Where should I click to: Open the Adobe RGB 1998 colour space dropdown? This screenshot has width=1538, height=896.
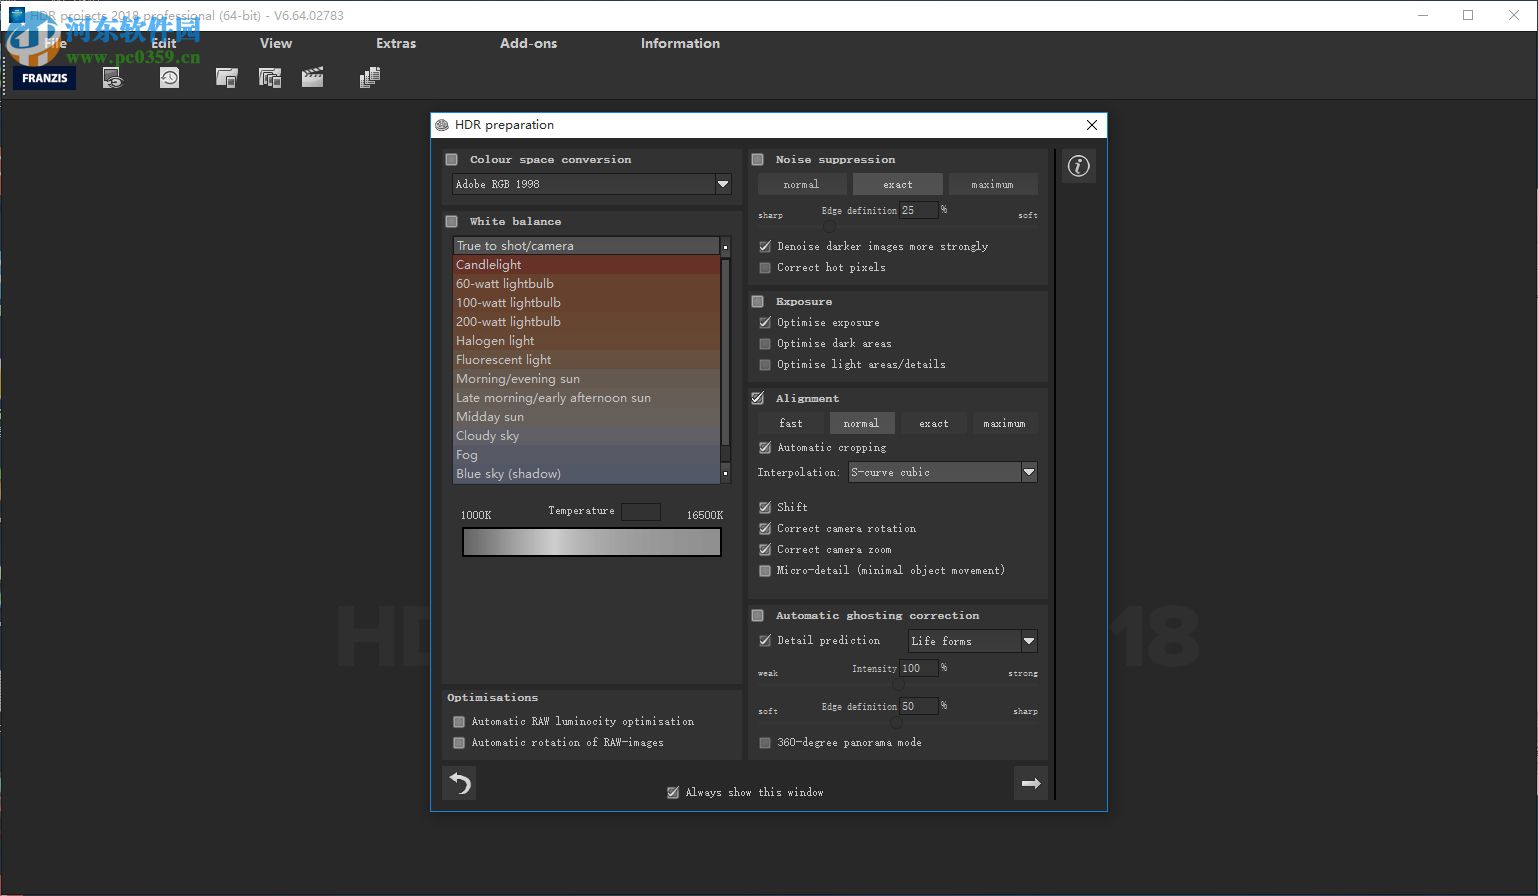point(722,184)
